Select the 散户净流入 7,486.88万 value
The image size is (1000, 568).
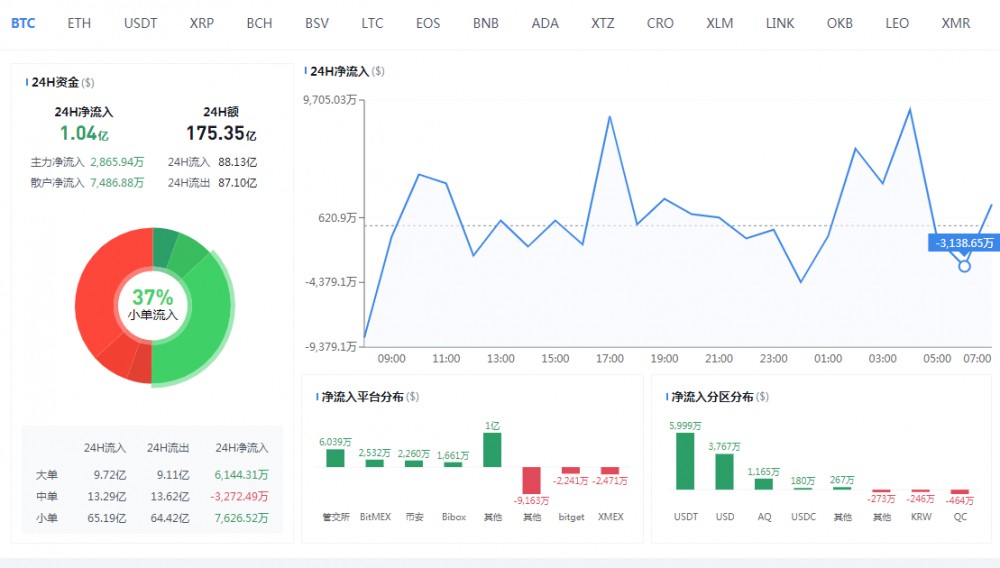pyautogui.click(x=117, y=183)
